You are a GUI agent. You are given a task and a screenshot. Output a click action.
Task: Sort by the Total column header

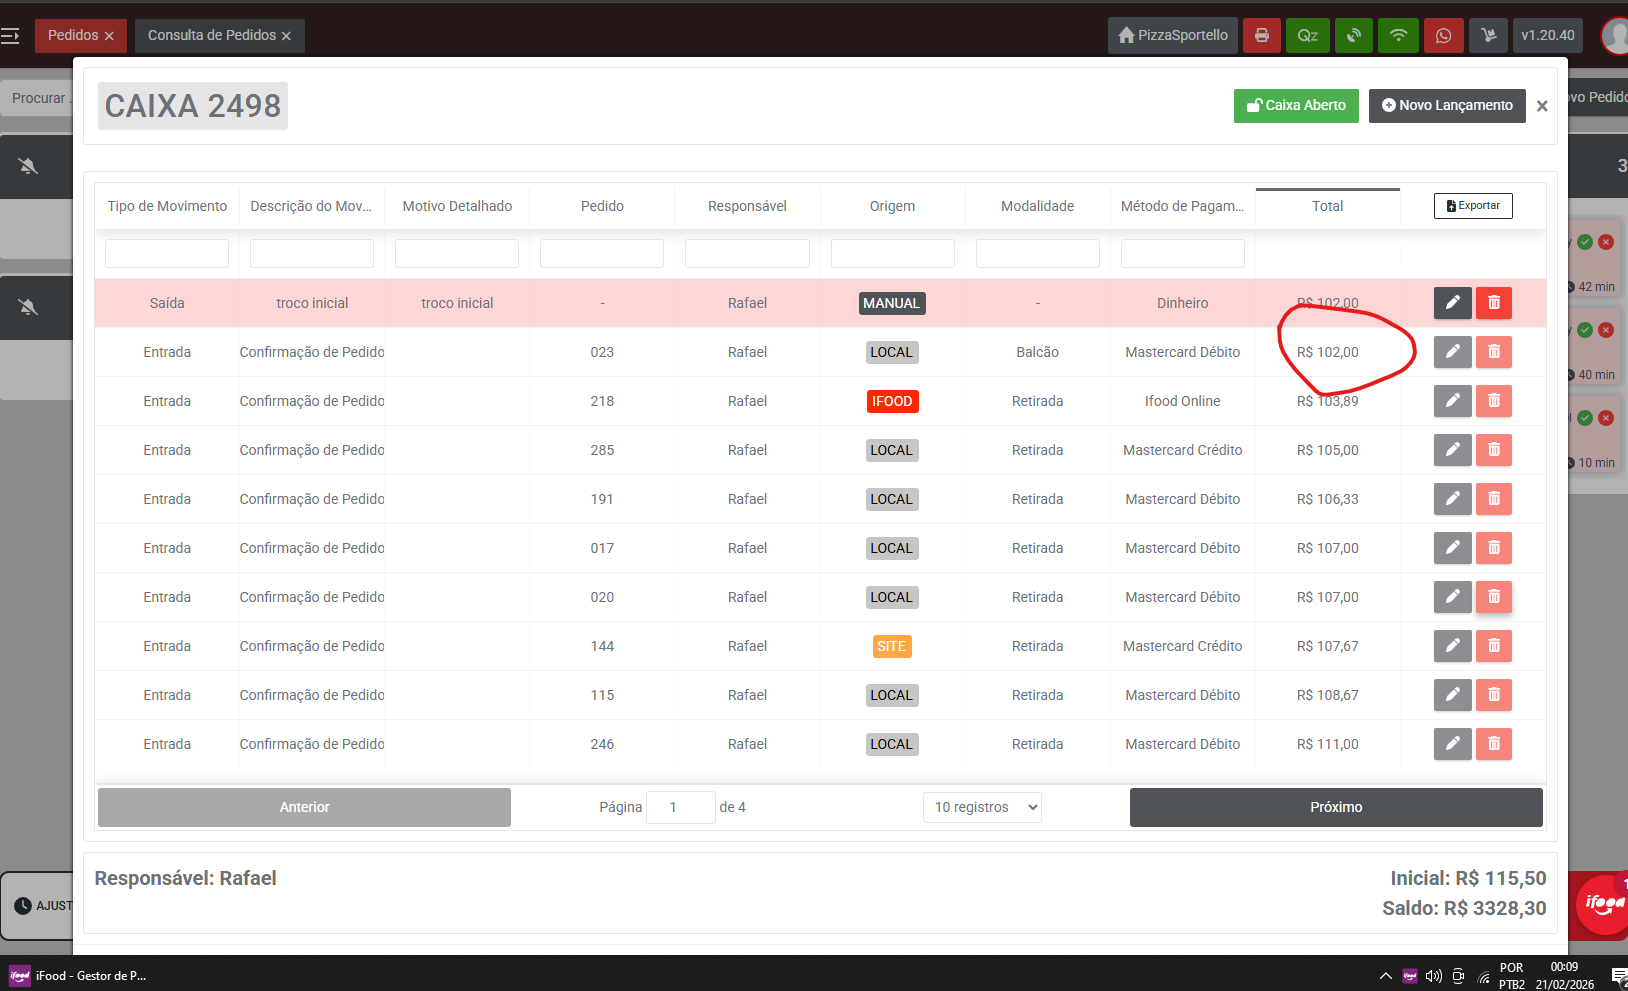1327,206
